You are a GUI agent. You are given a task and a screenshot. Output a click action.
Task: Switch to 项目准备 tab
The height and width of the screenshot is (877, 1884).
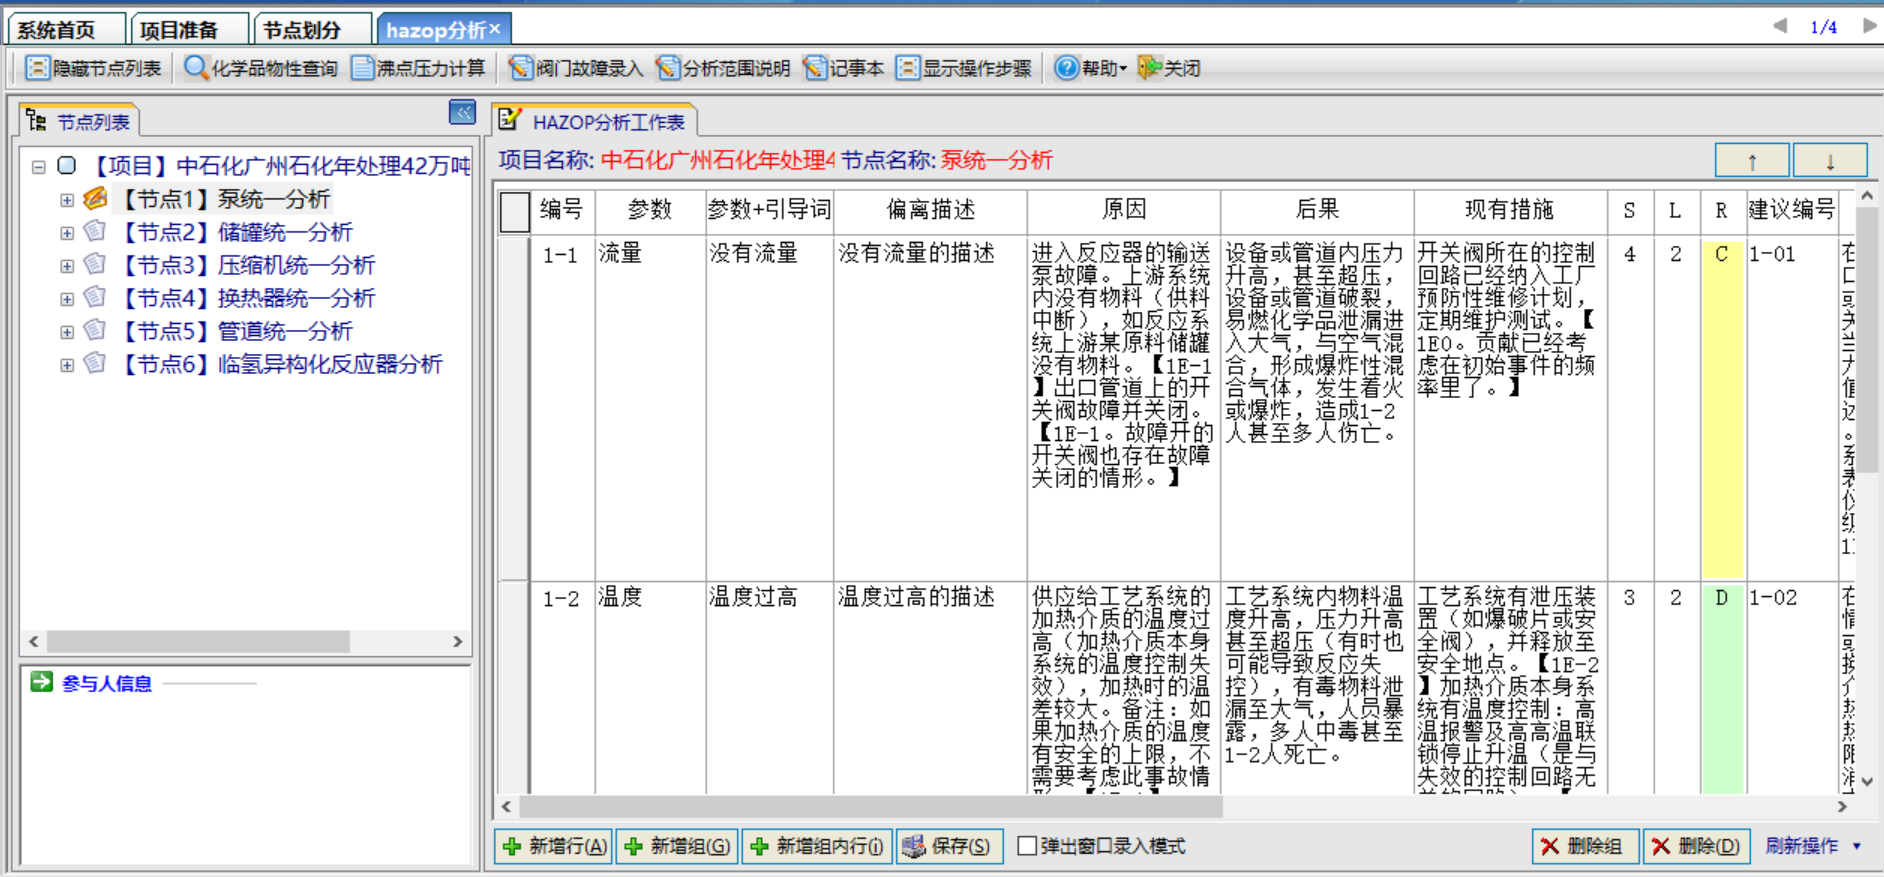(x=189, y=29)
